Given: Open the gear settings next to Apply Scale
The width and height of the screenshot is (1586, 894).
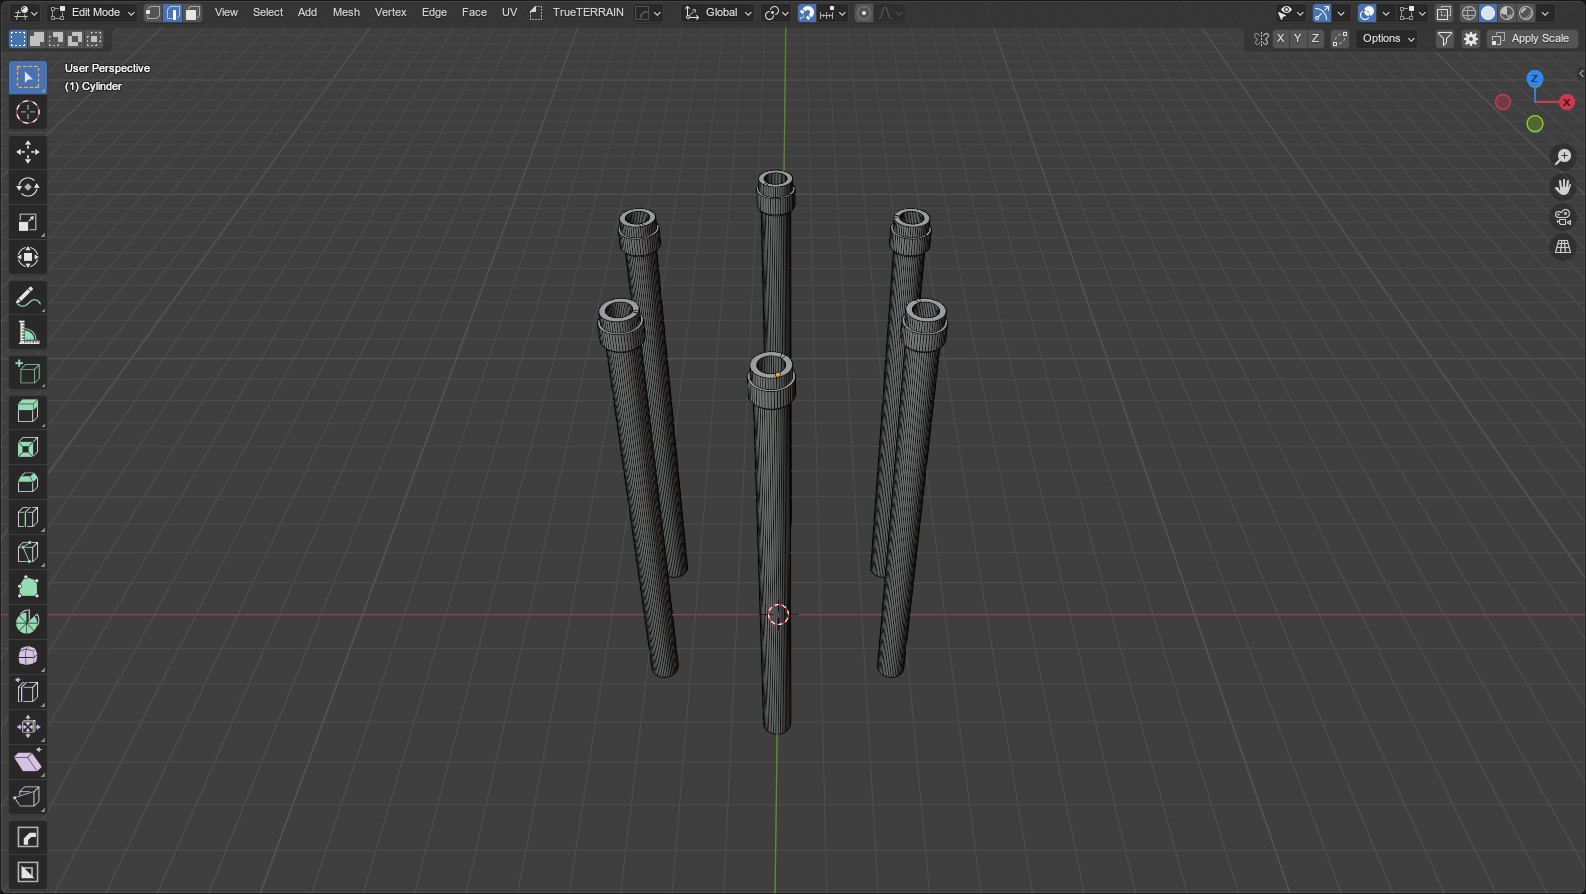Looking at the screenshot, I should coord(1471,39).
